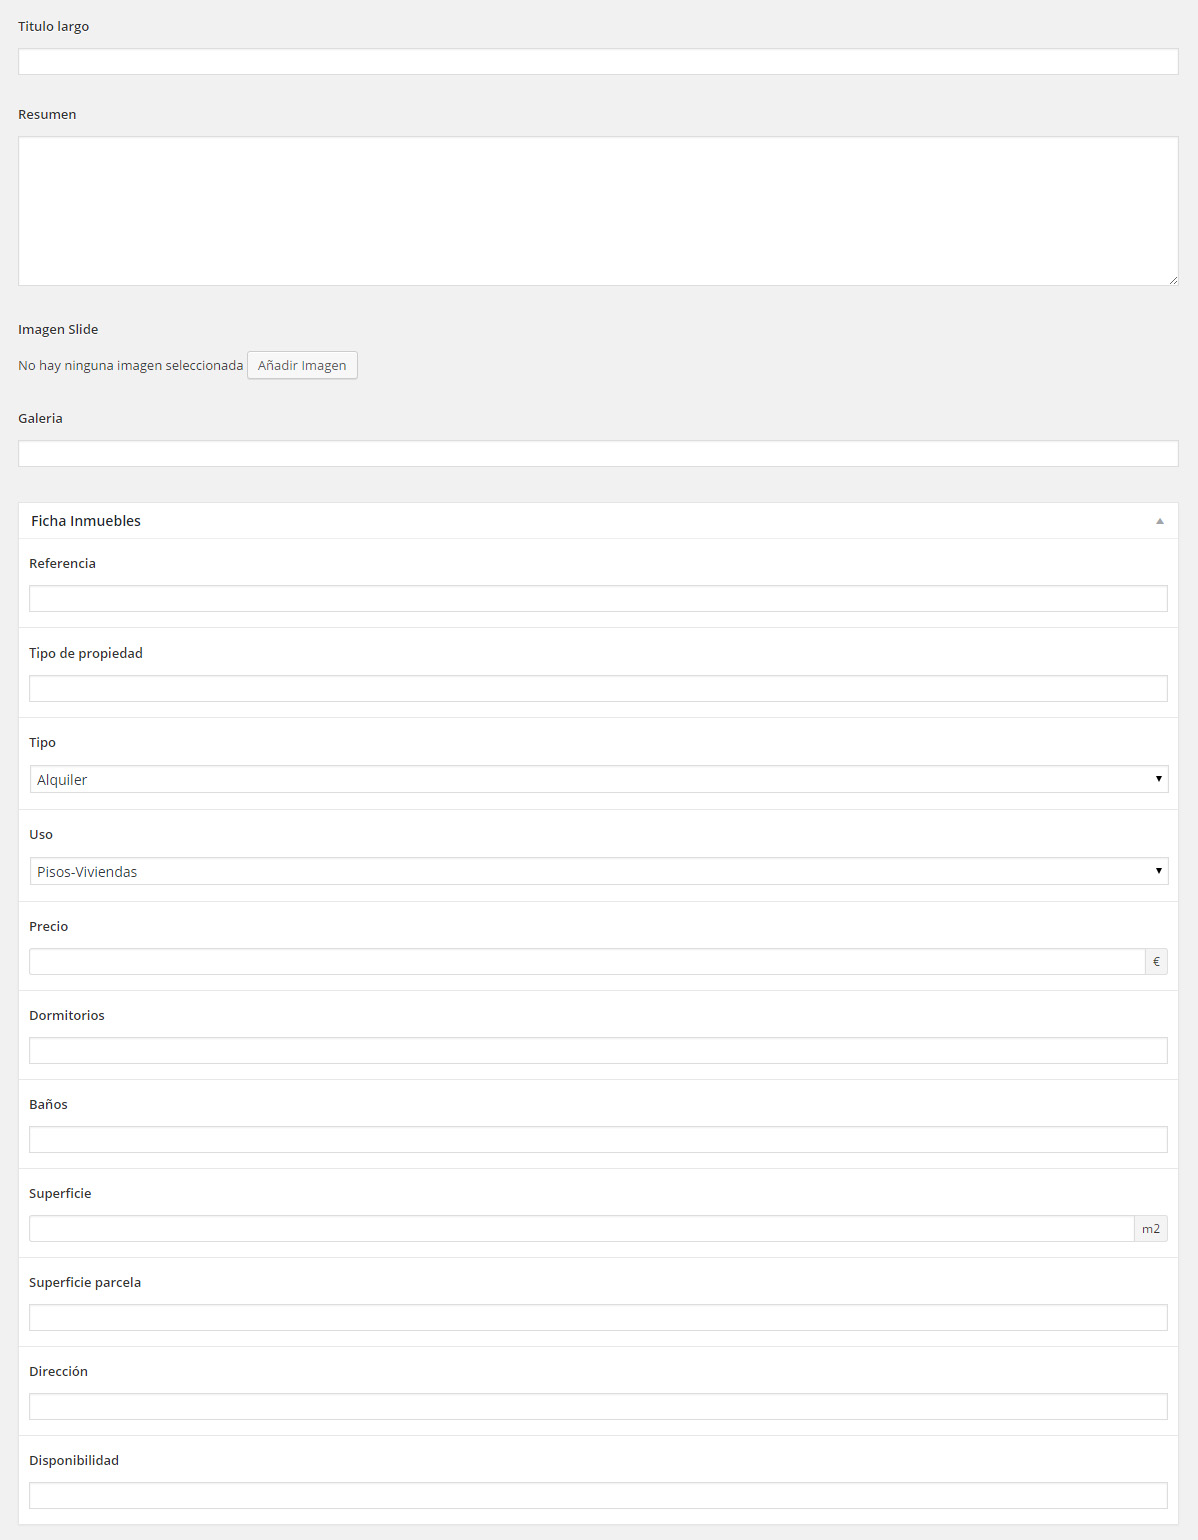Focus the Dormitorios input field
Screen dimensions: 1198x1540
click(598, 1051)
